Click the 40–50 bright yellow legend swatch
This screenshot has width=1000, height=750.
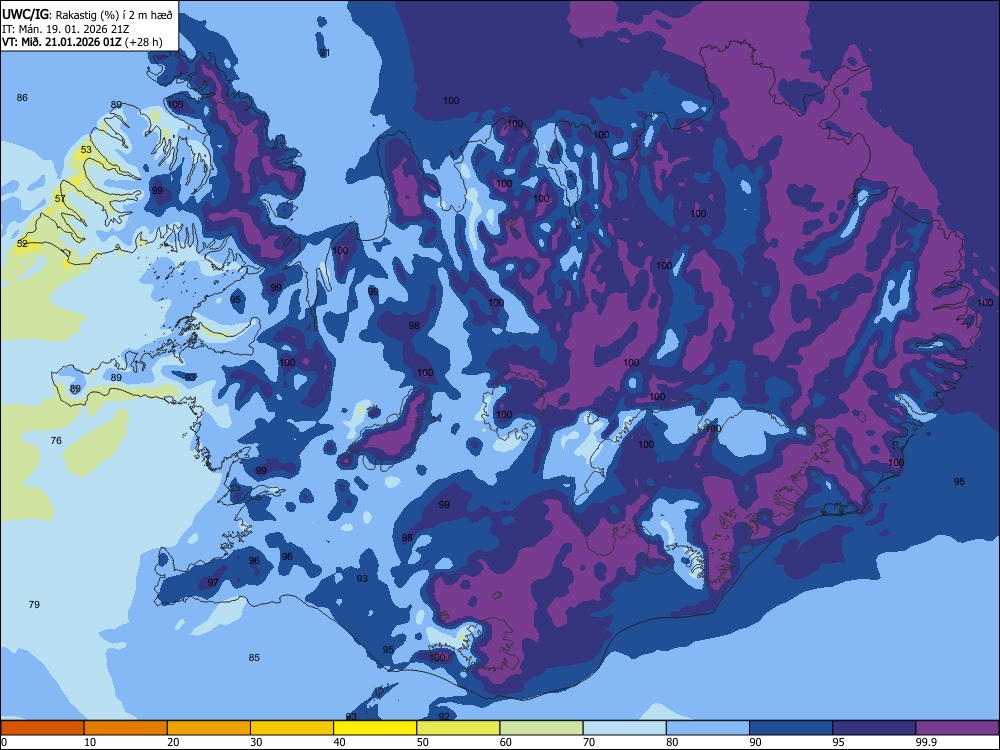(375, 728)
